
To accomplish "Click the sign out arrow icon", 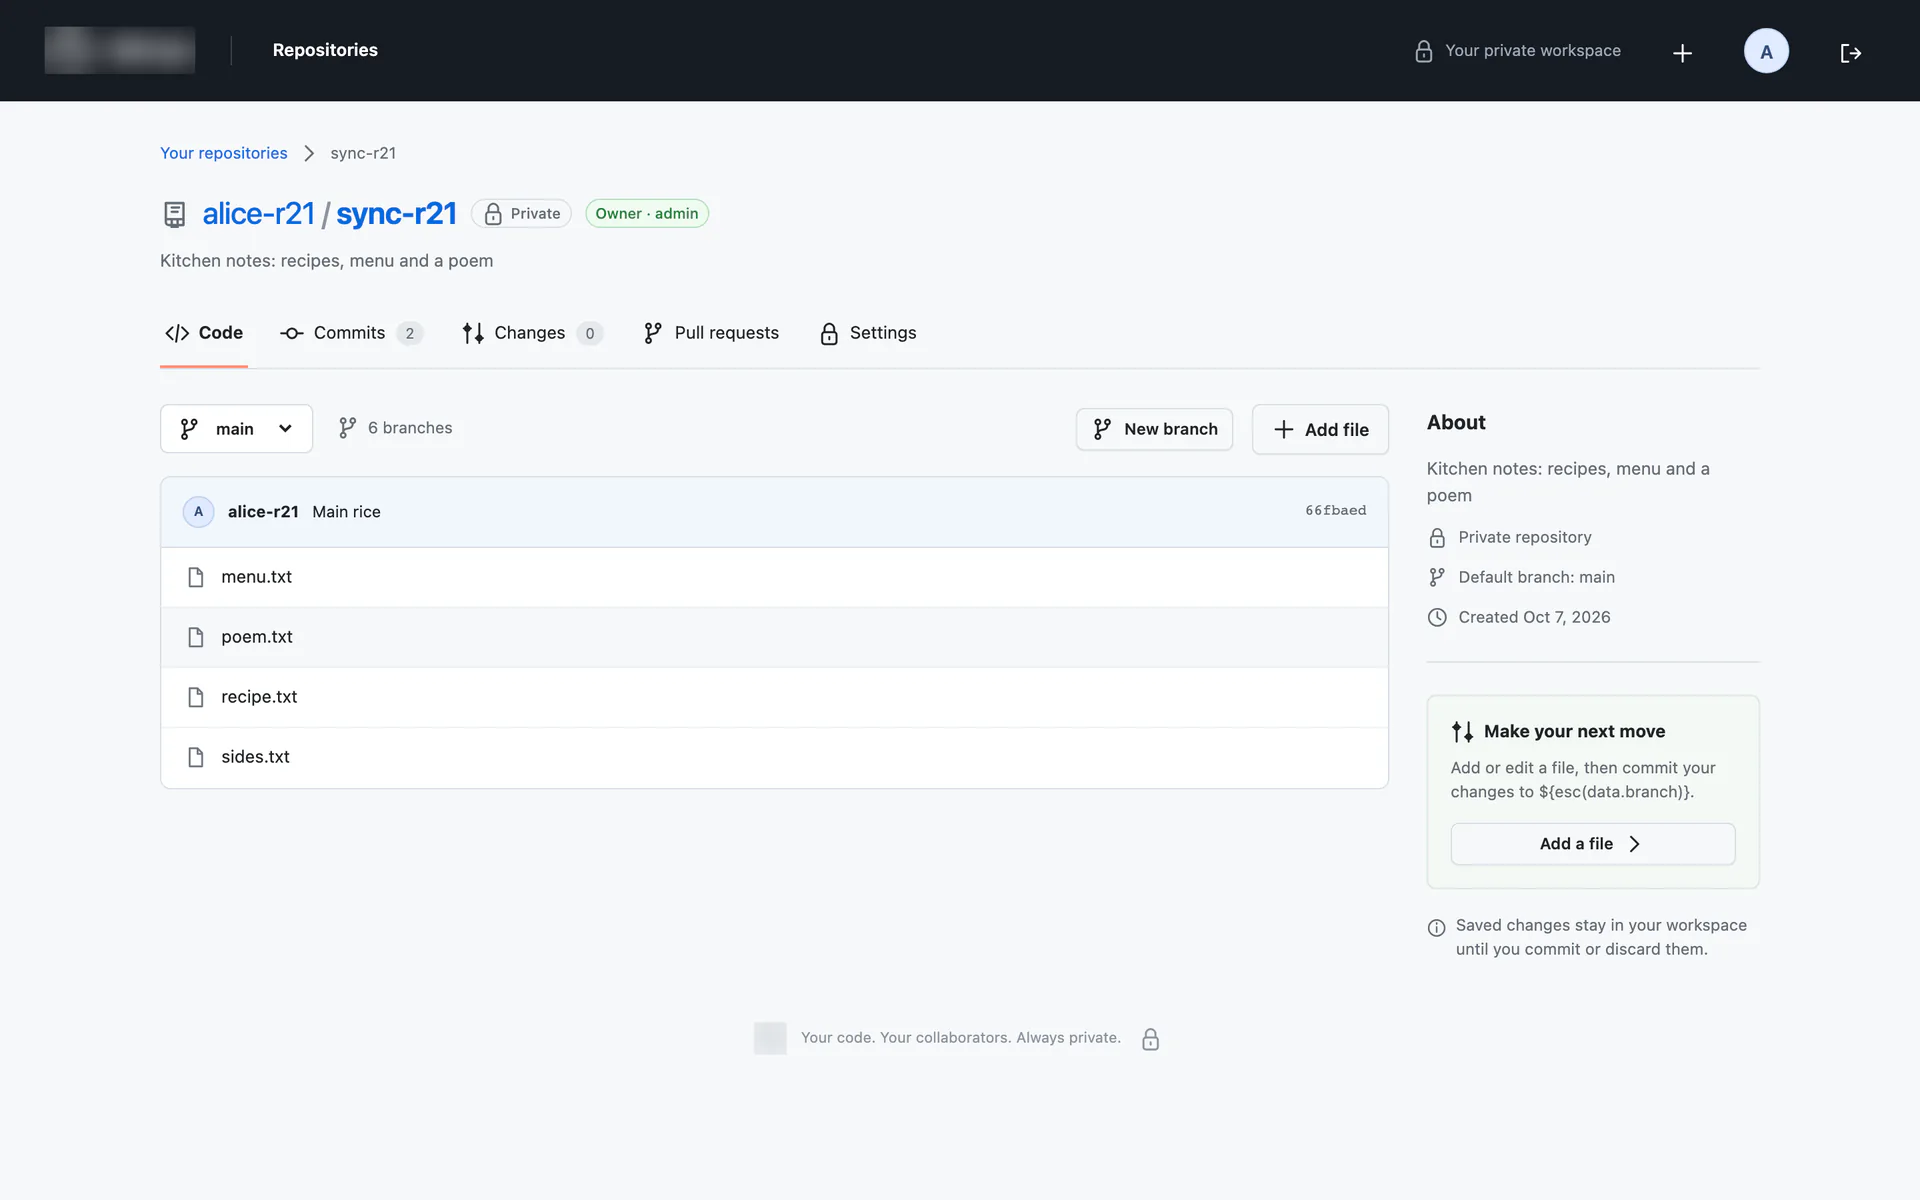I will coord(1851,52).
